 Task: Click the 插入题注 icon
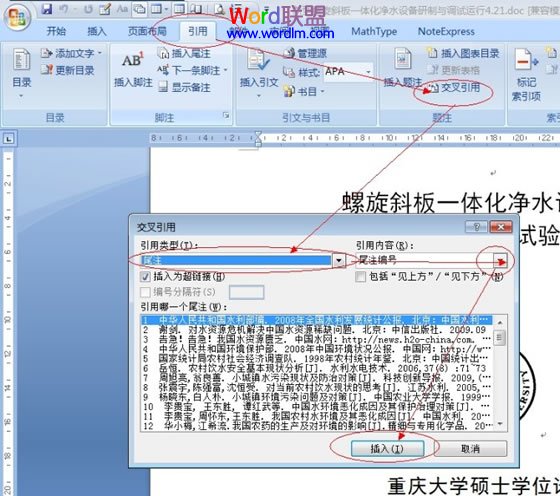click(x=402, y=59)
